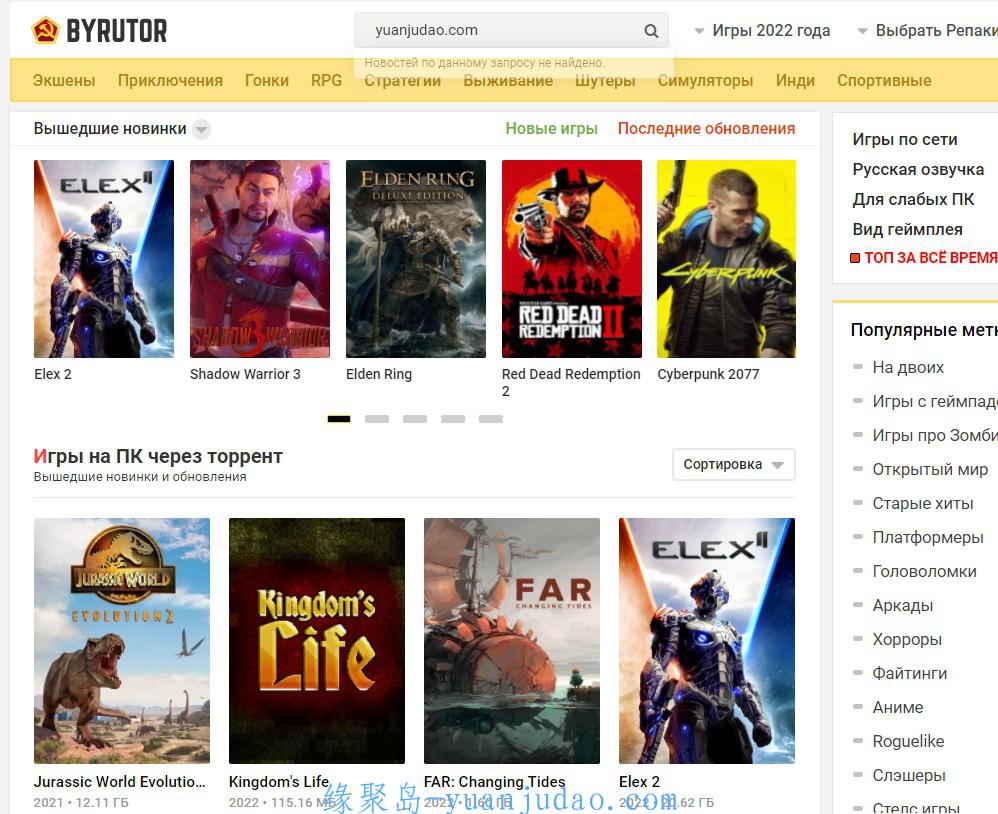The image size is (998, 814).
Task: Focus the search field containing yuanjudao.com
Action: pos(510,31)
